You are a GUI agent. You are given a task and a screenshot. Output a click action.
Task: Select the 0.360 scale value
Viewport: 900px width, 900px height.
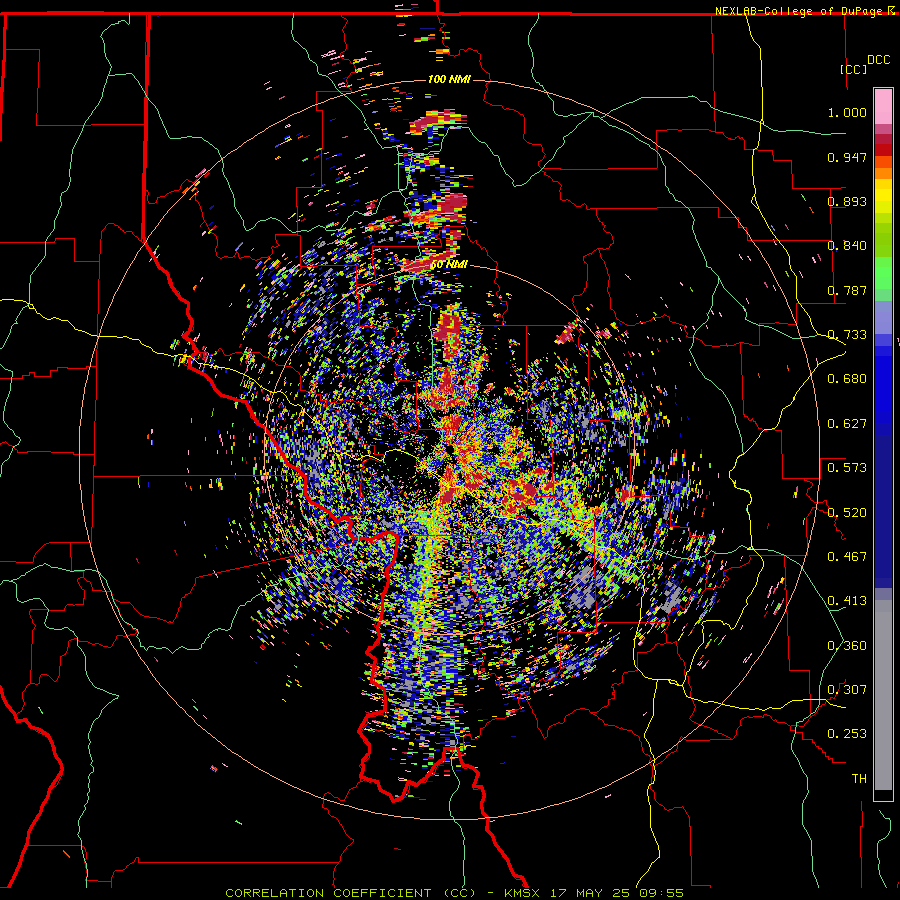click(847, 646)
